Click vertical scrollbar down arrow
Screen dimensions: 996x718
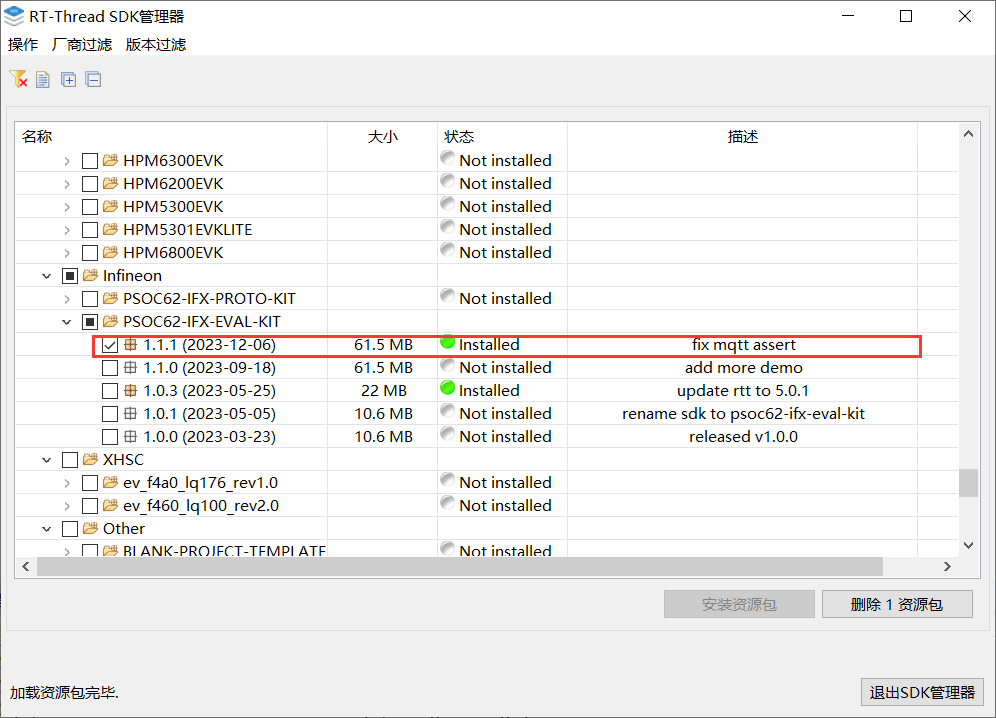tap(968, 545)
